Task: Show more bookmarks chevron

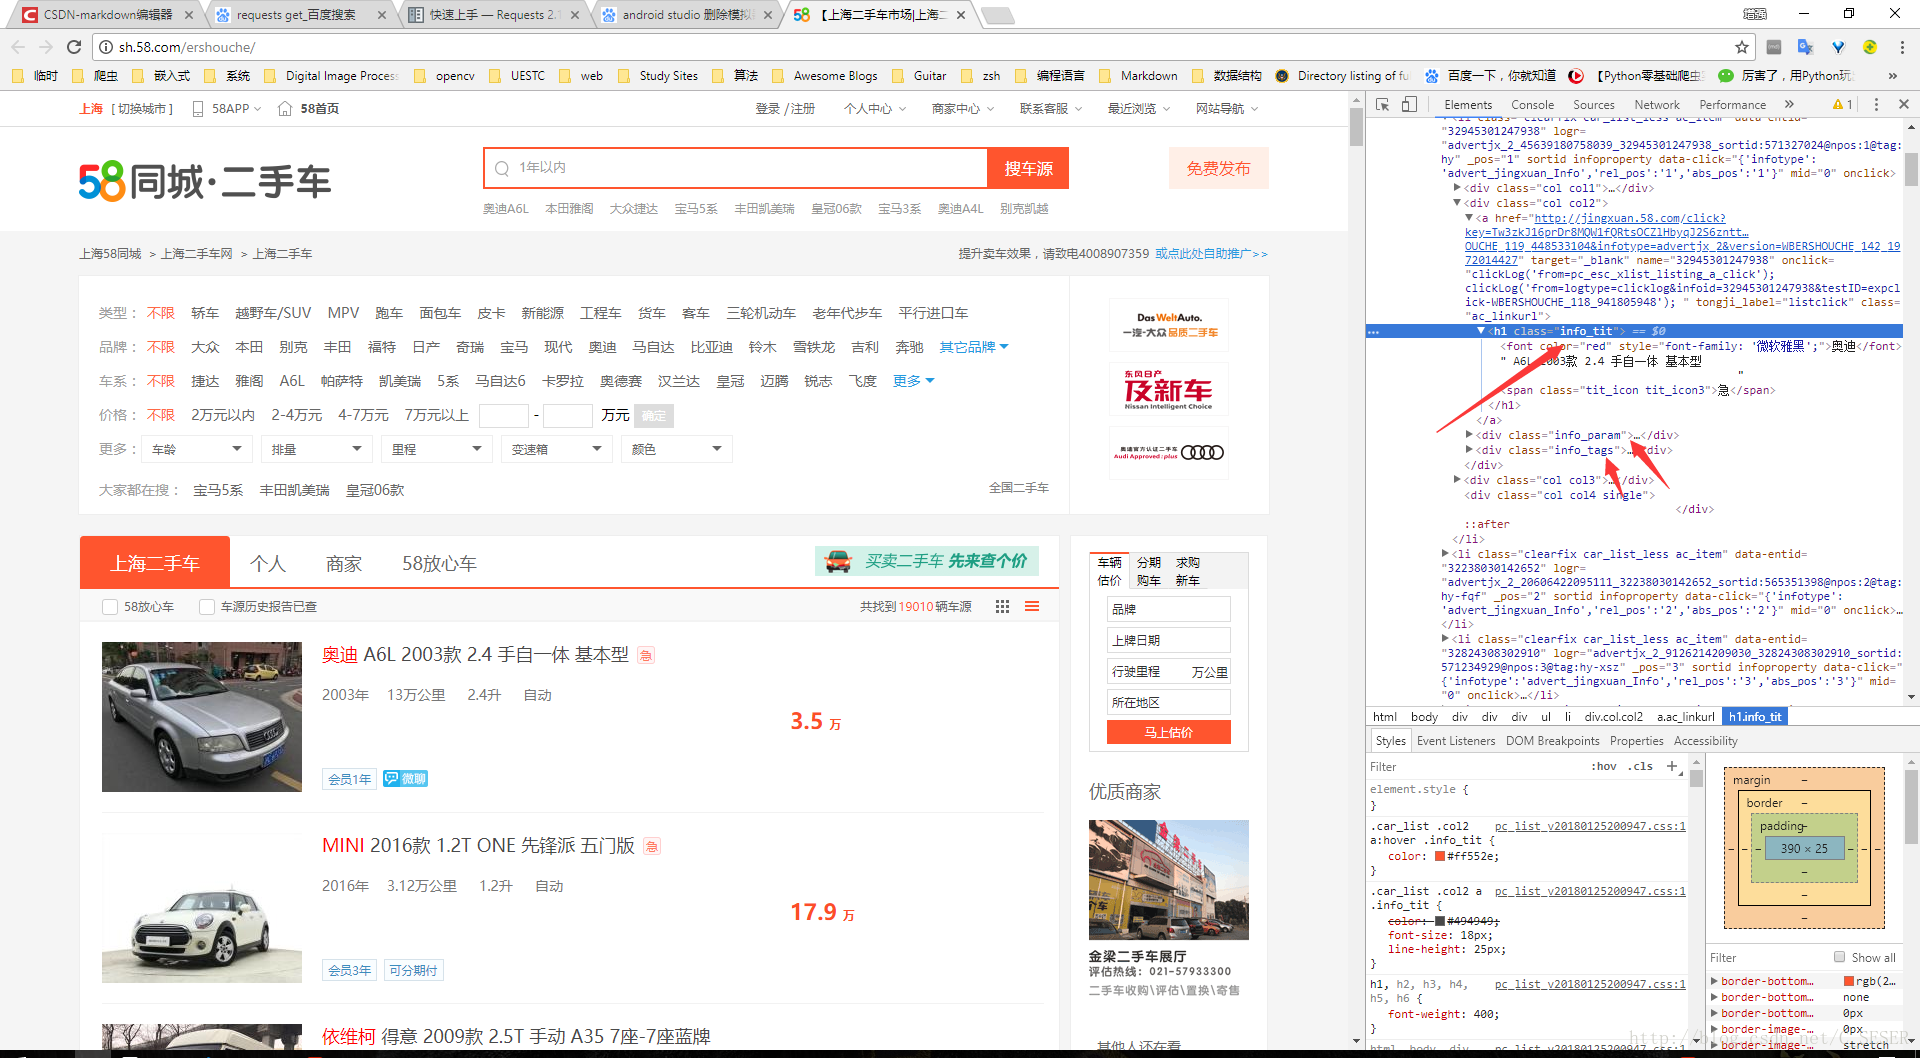Action: [x=1893, y=76]
